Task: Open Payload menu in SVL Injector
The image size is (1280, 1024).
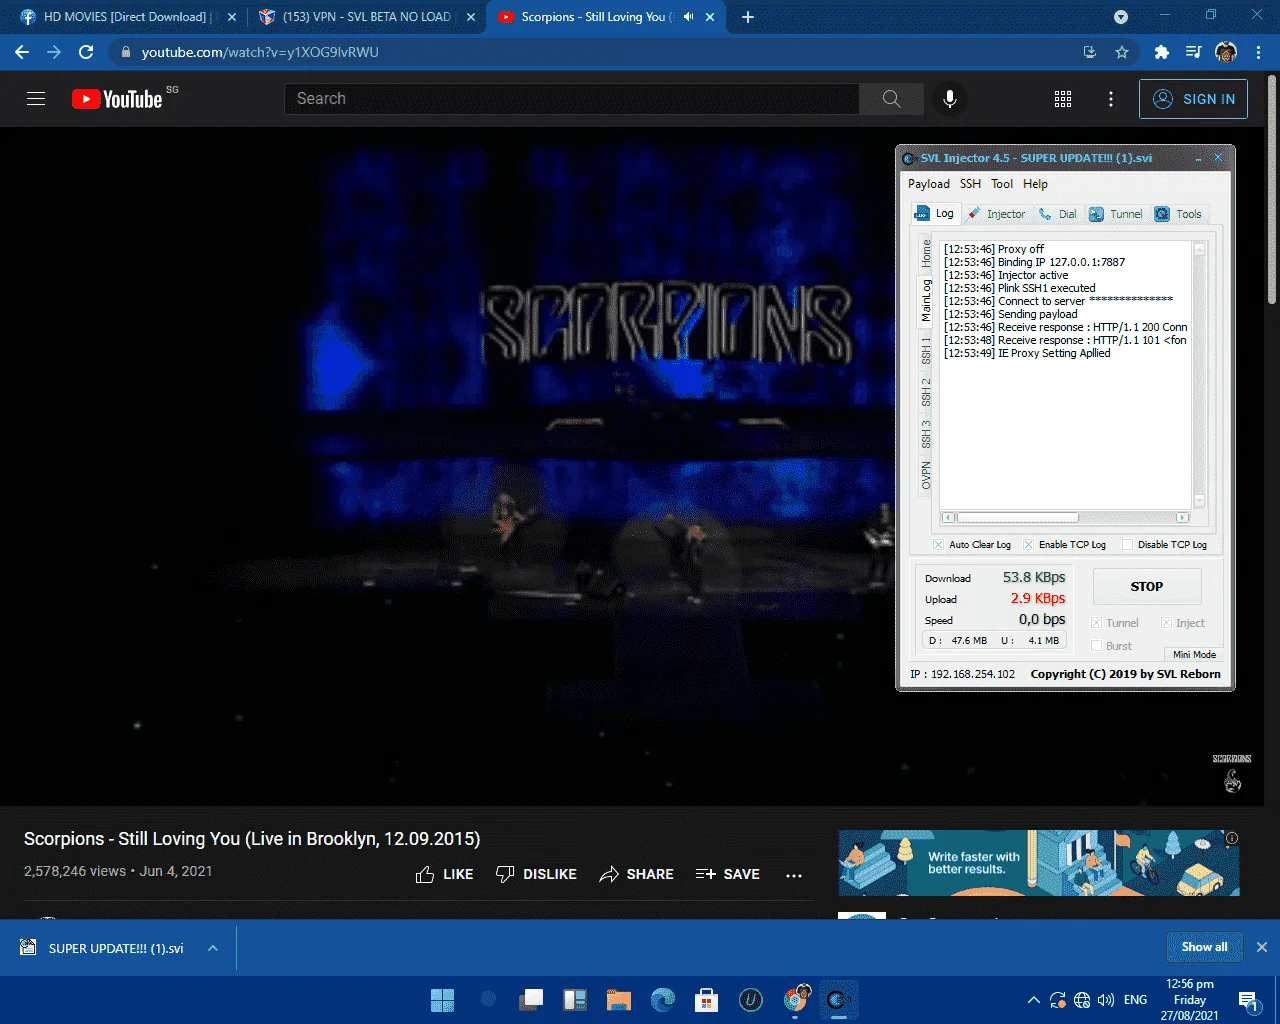Action: 928,184
